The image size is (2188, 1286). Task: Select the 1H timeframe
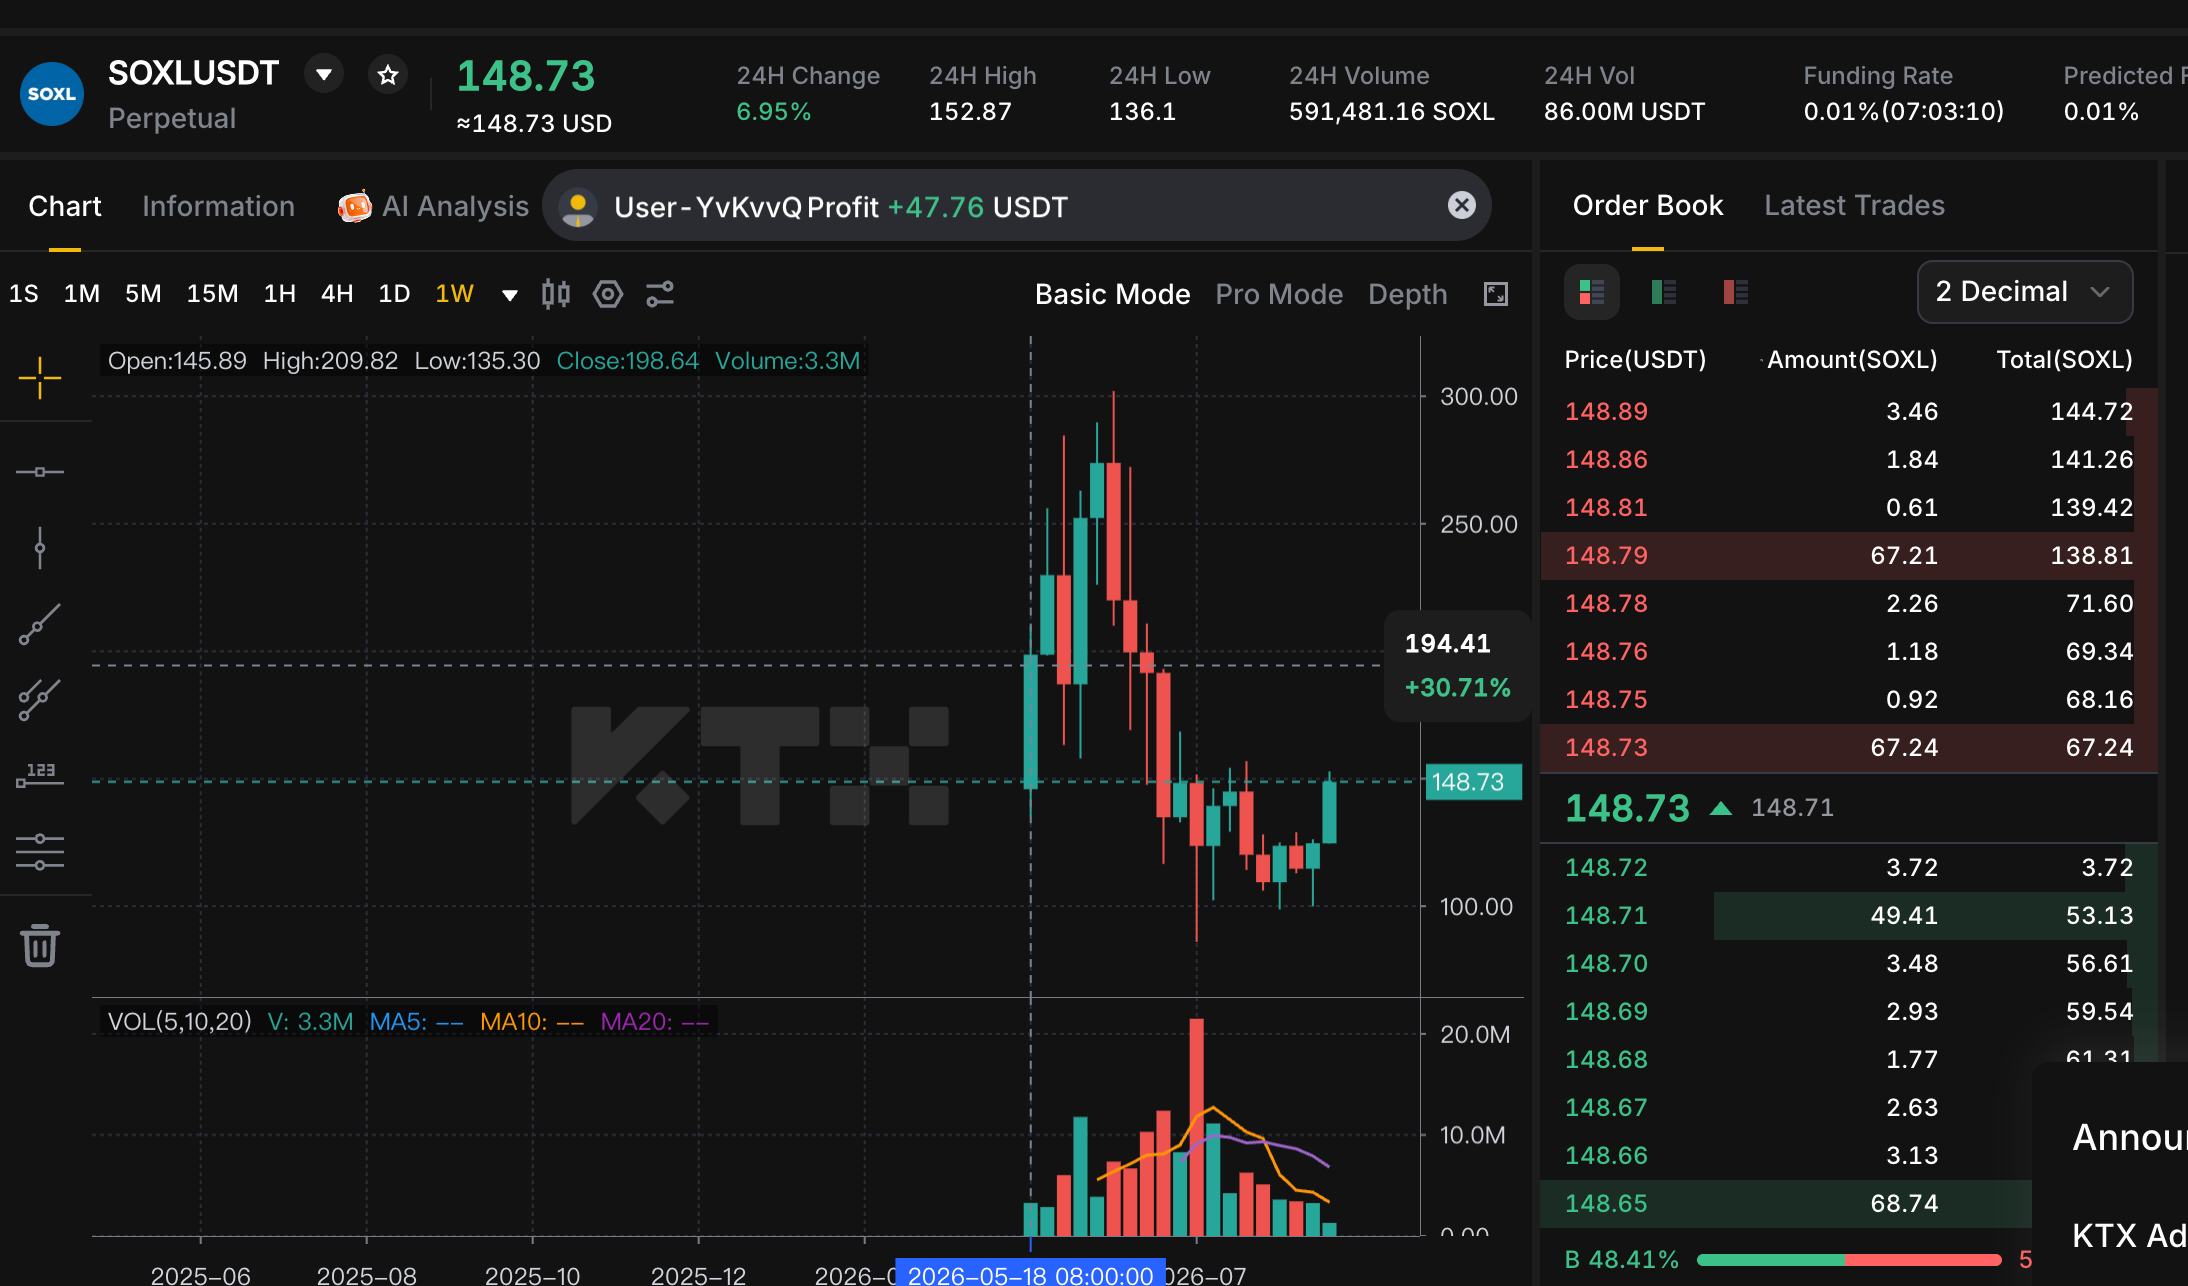pyautogui.click(x=280, y=293)
